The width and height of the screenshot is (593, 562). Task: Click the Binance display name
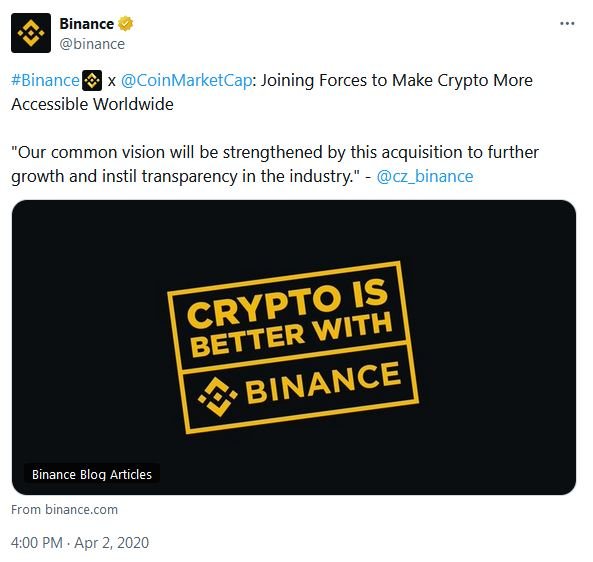(87, 24)
